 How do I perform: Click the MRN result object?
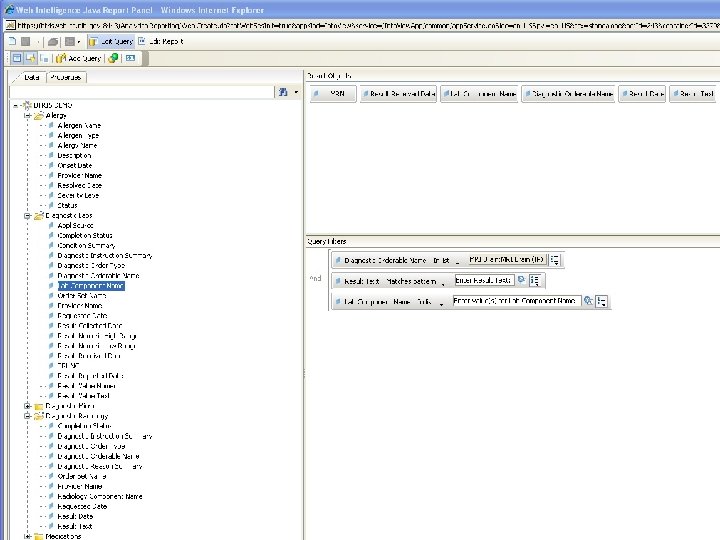click(333, 94)
